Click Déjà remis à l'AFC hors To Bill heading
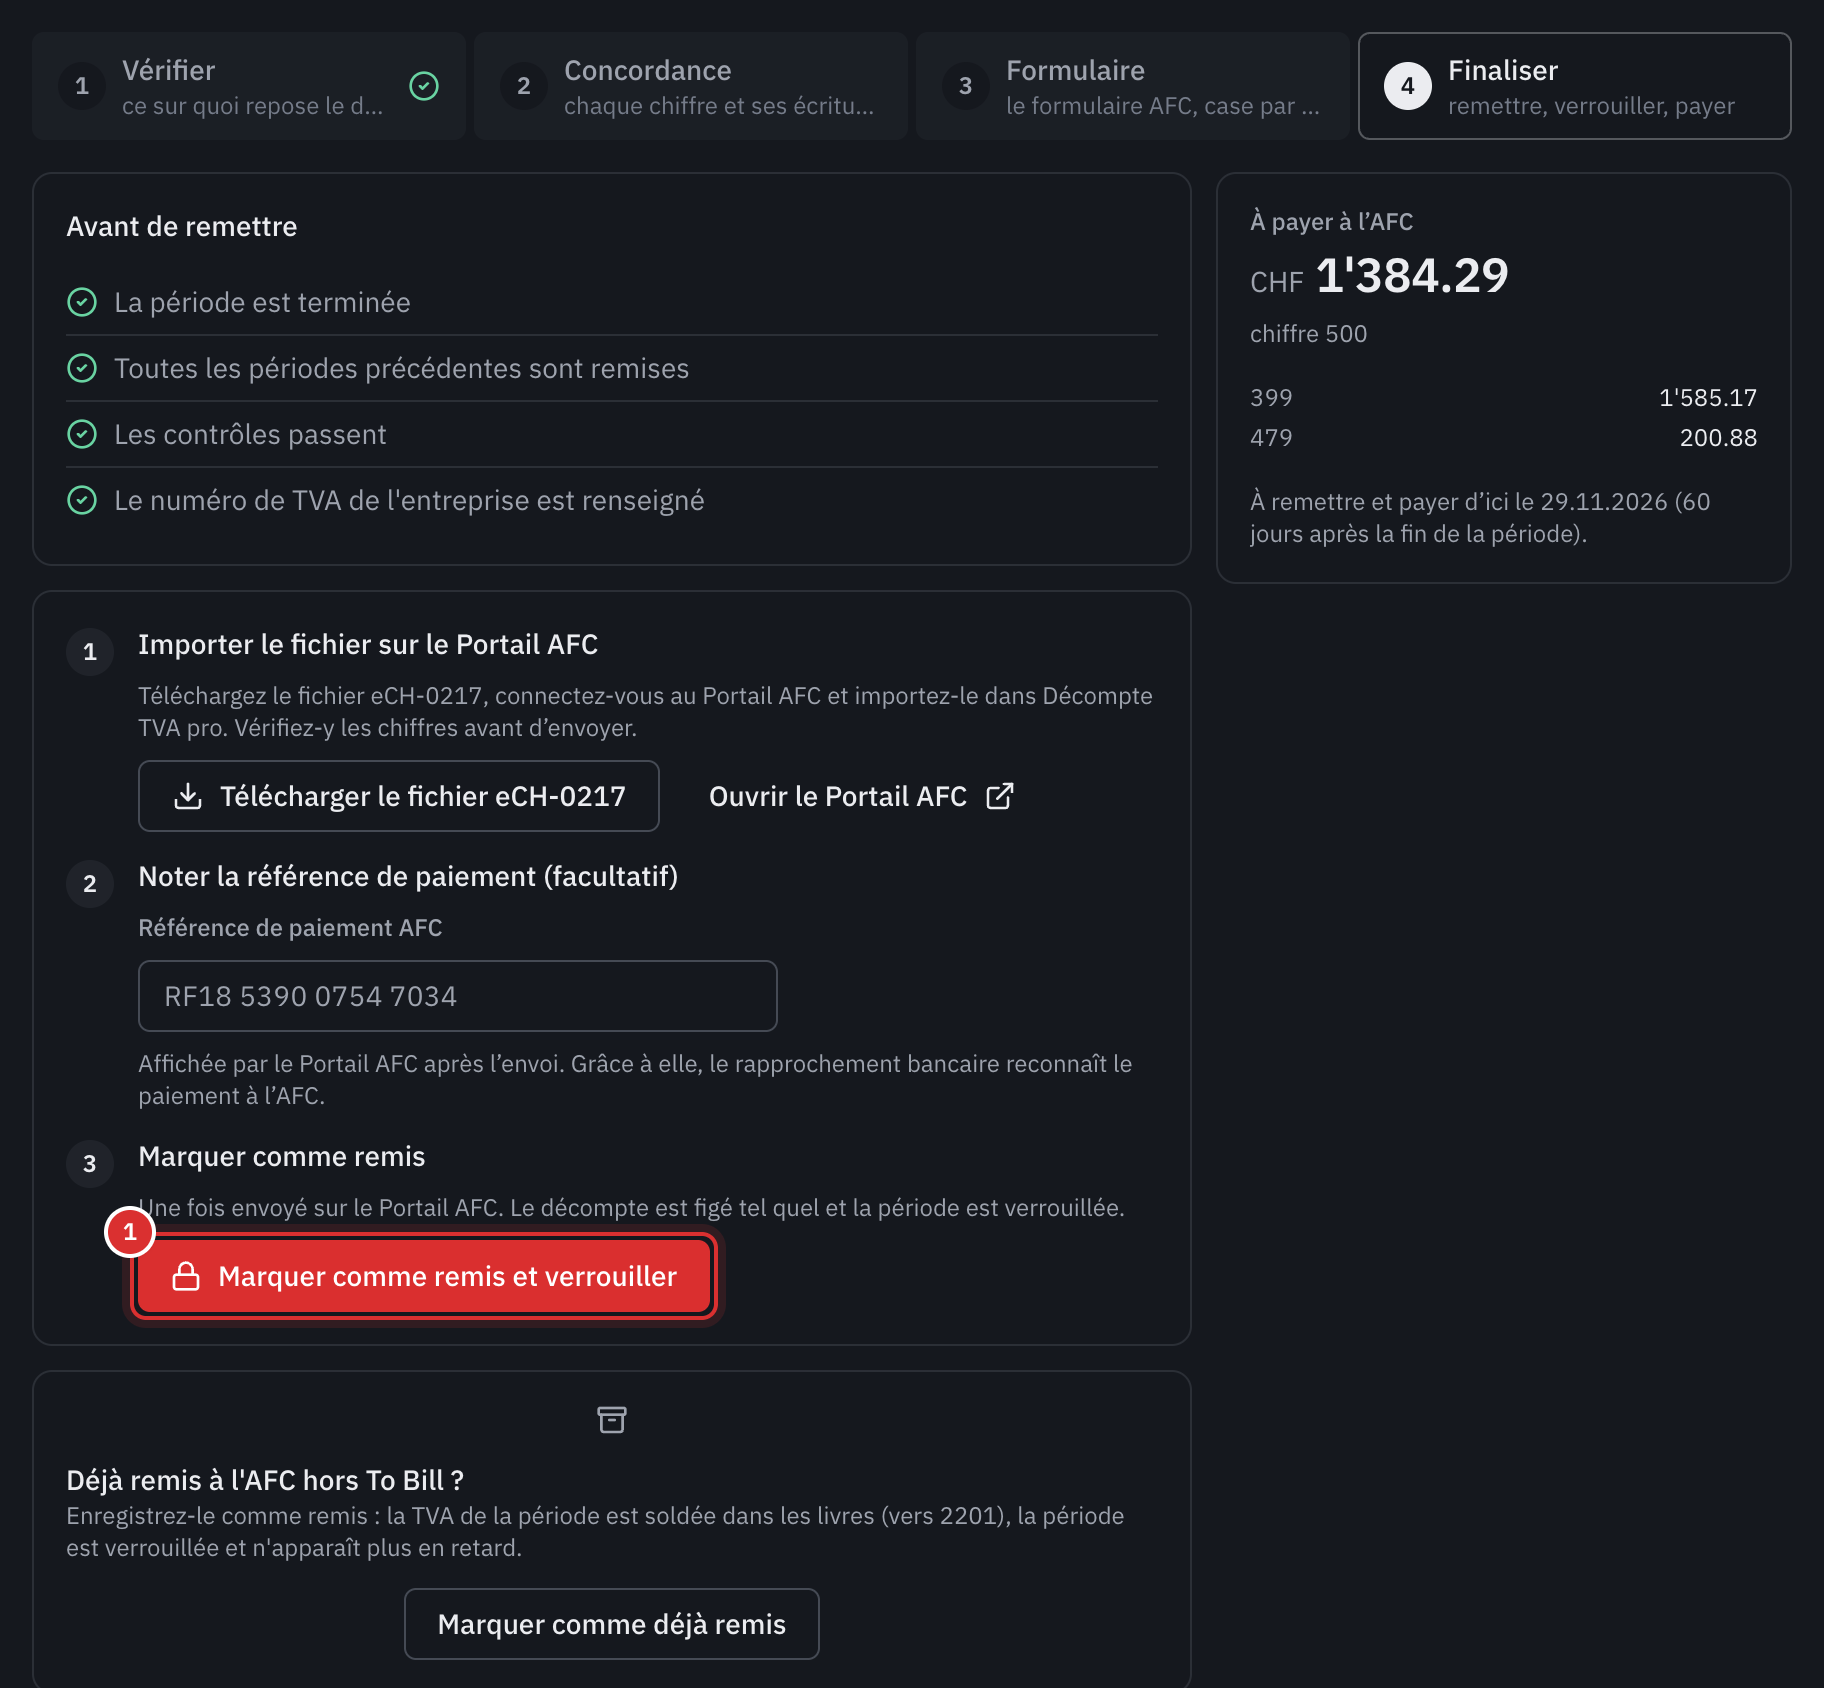1824x1688 pixels. click(265, 1480)
